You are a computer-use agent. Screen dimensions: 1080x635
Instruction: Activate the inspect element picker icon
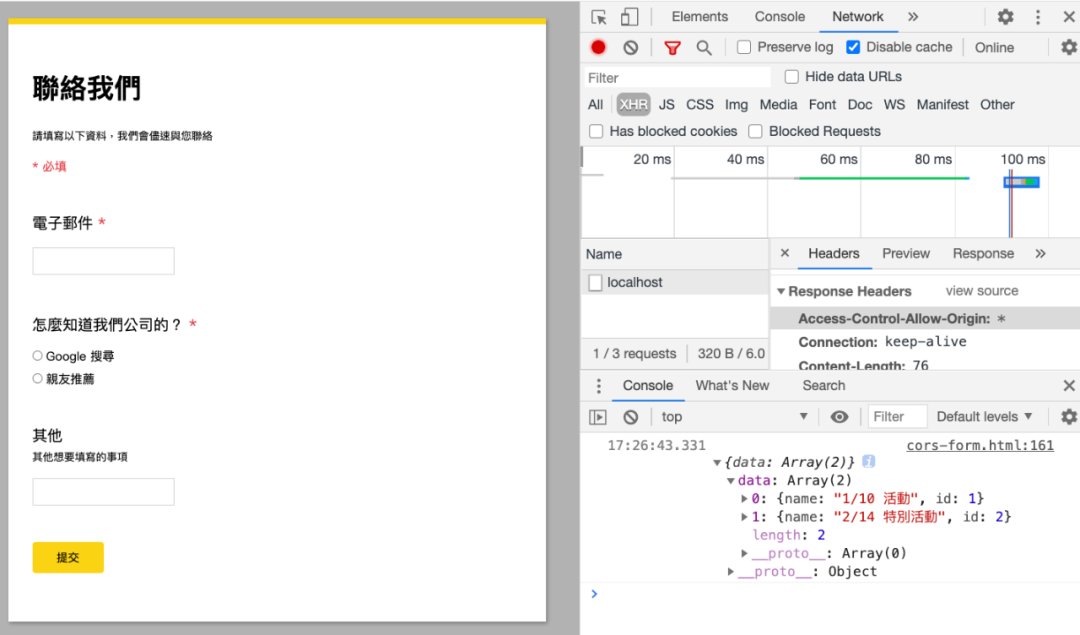(599, 17)
